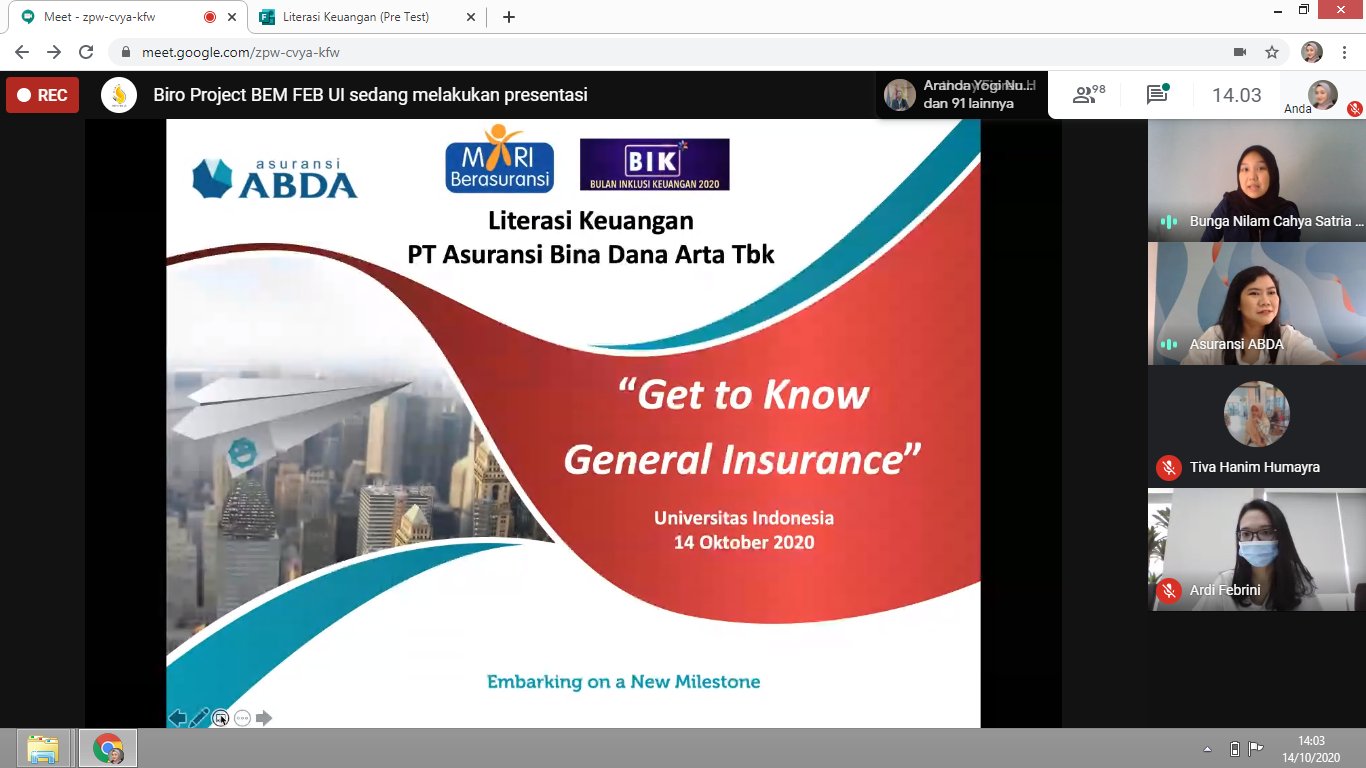
Task: Click the Anda self-view avatar
Action: coord(1323,94)
